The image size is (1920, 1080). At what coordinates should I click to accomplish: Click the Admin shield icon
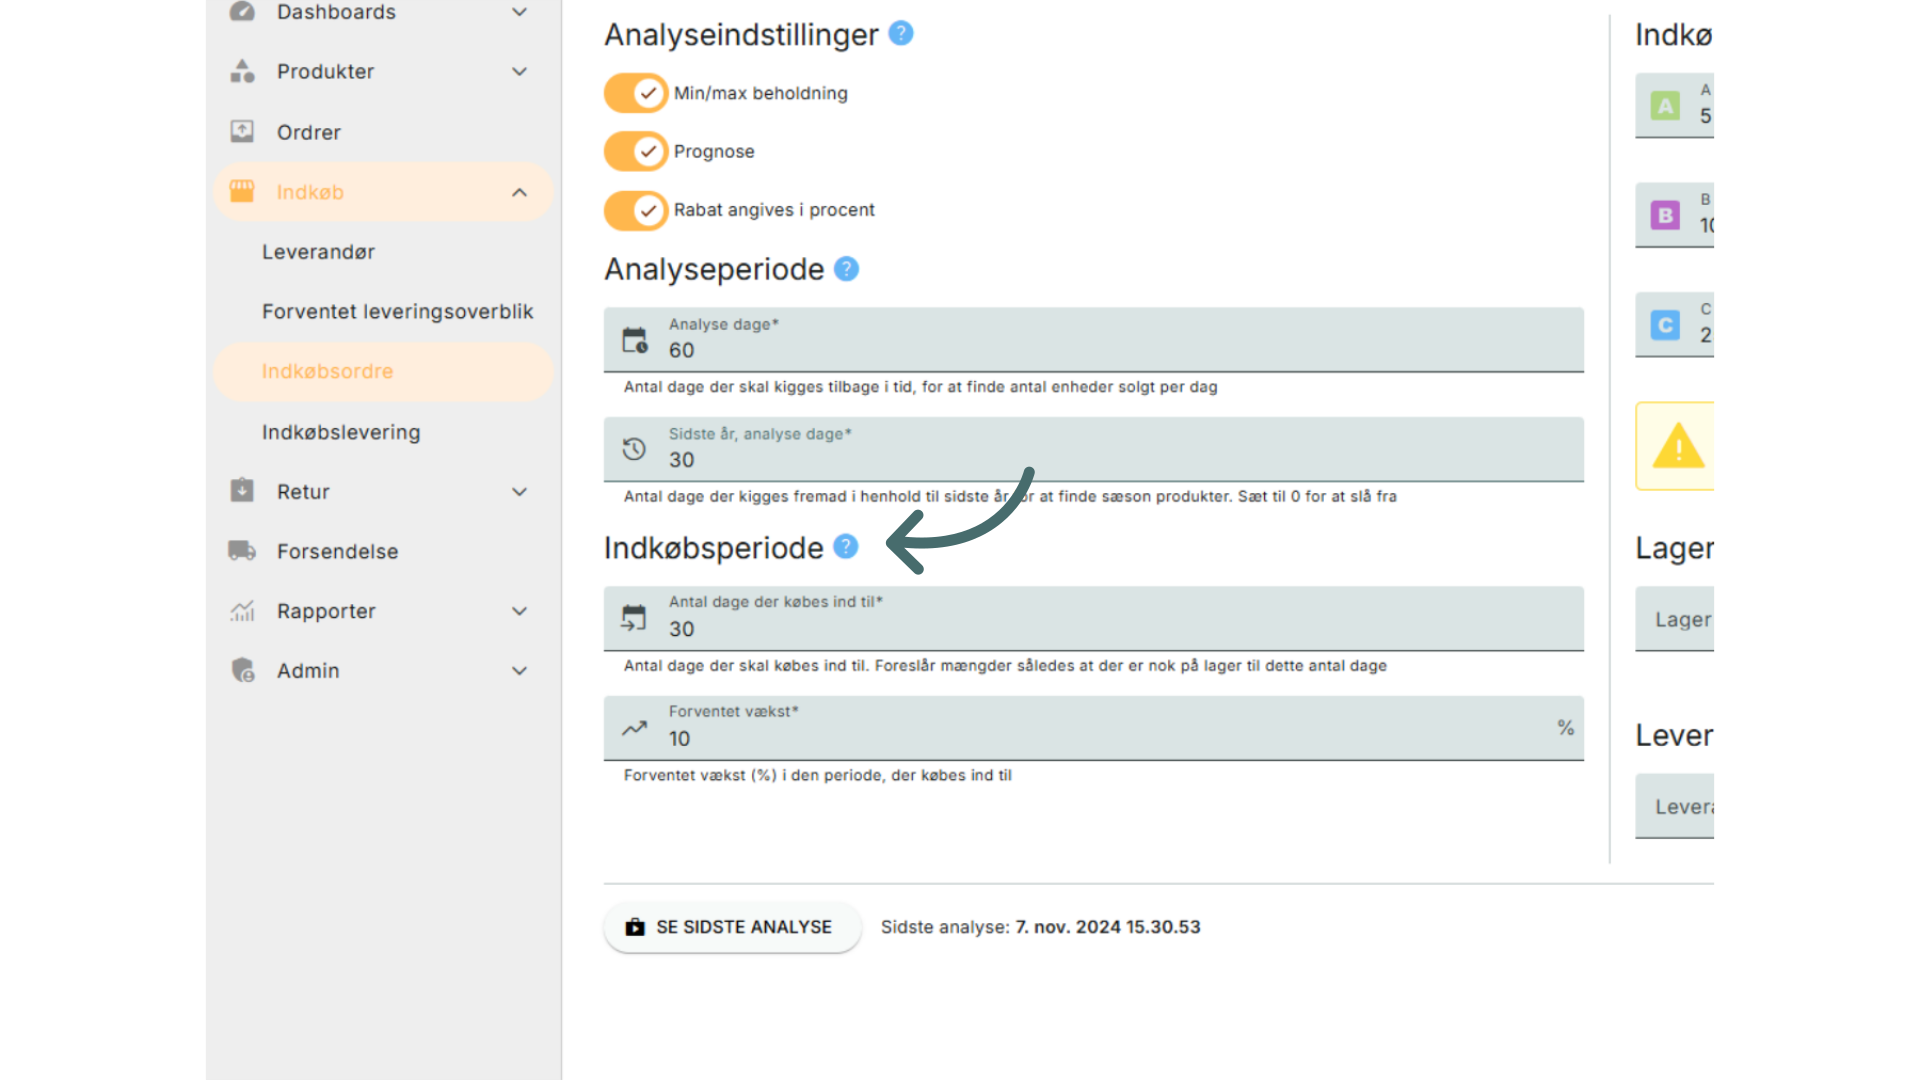click(x=243, y=670)
